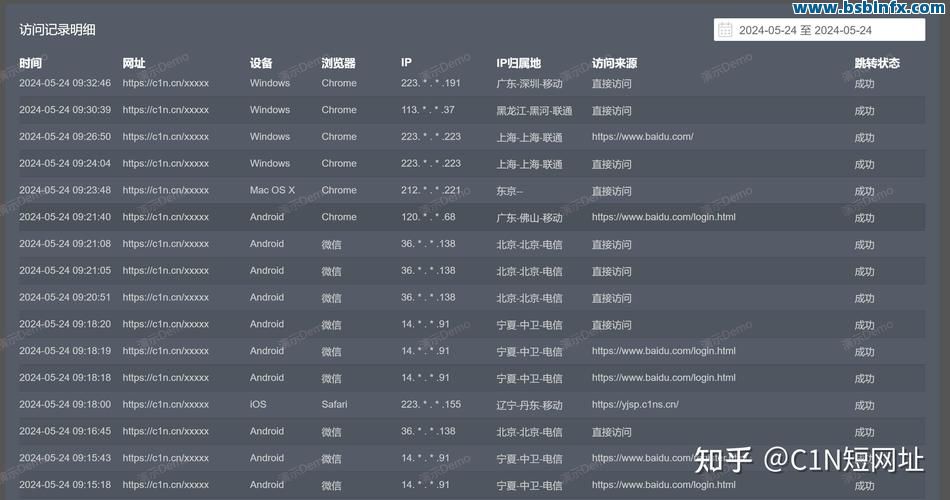
Task: Click 微信 browser in 09:21:08 row
Action: [331, 244]
